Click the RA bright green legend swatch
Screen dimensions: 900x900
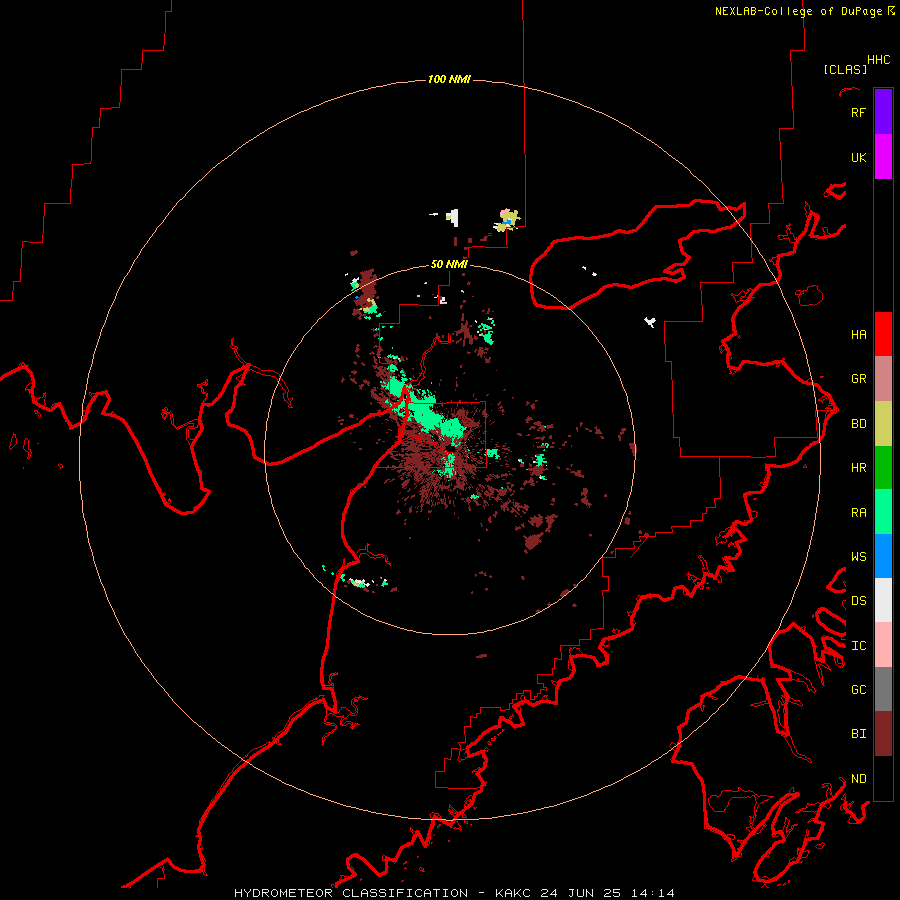click(883, 512)
